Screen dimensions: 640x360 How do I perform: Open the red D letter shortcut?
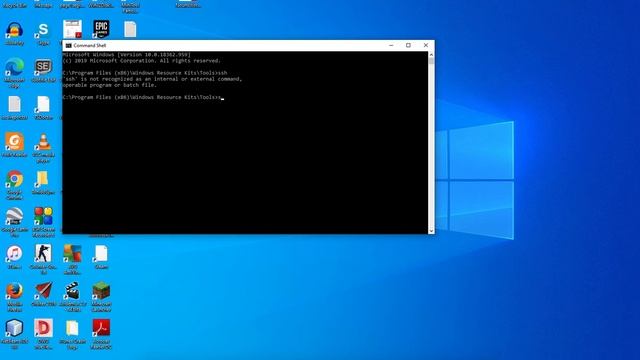43,328
